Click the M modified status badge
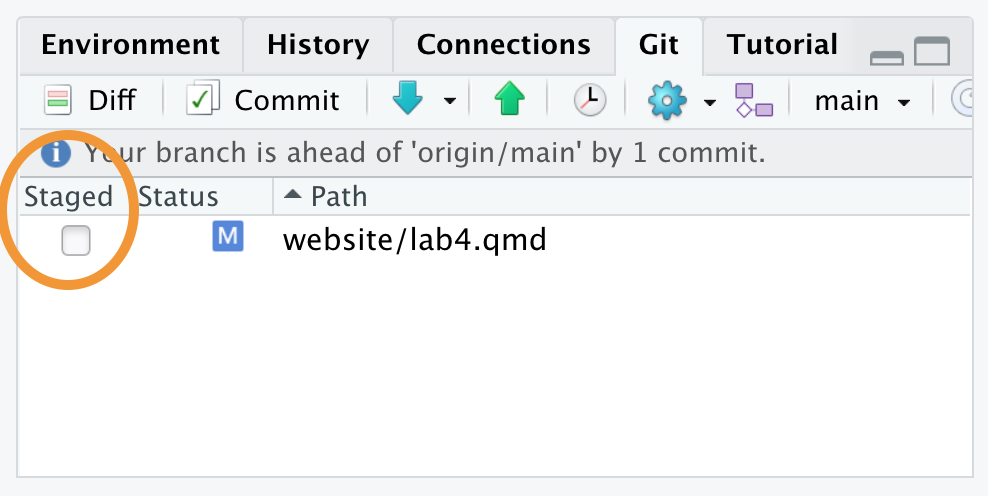This screenshot has width=988, height=496. [227, 236]
